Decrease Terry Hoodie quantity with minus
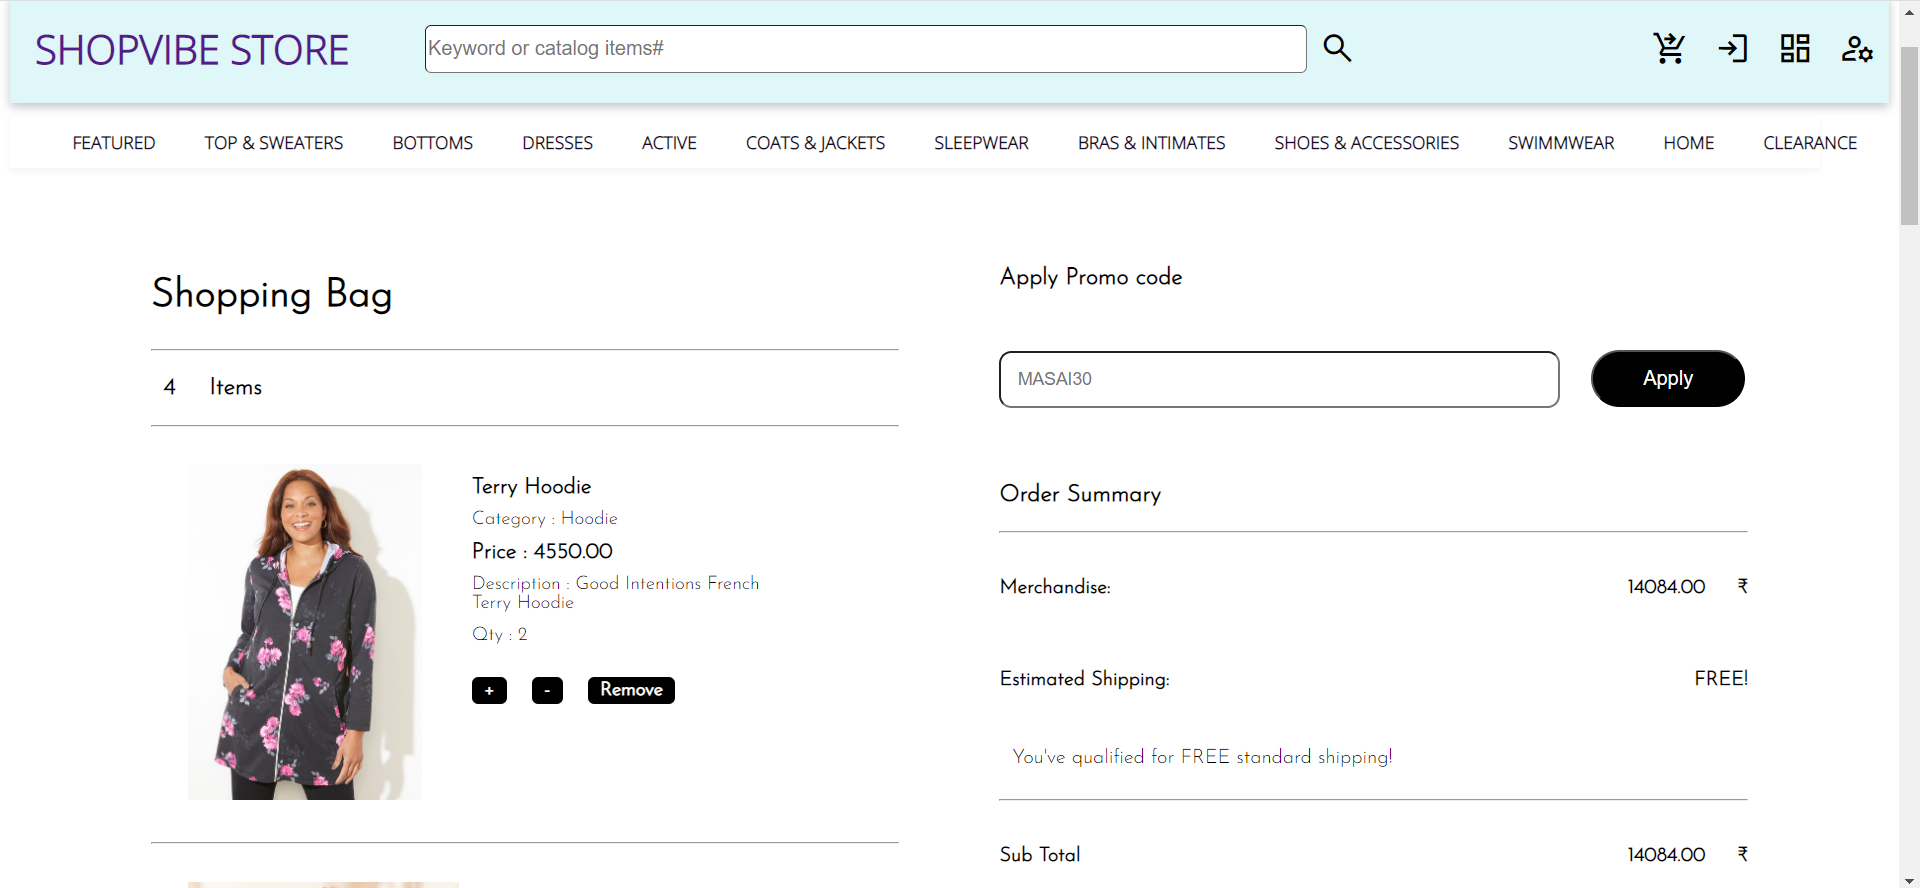 point(547,690)
